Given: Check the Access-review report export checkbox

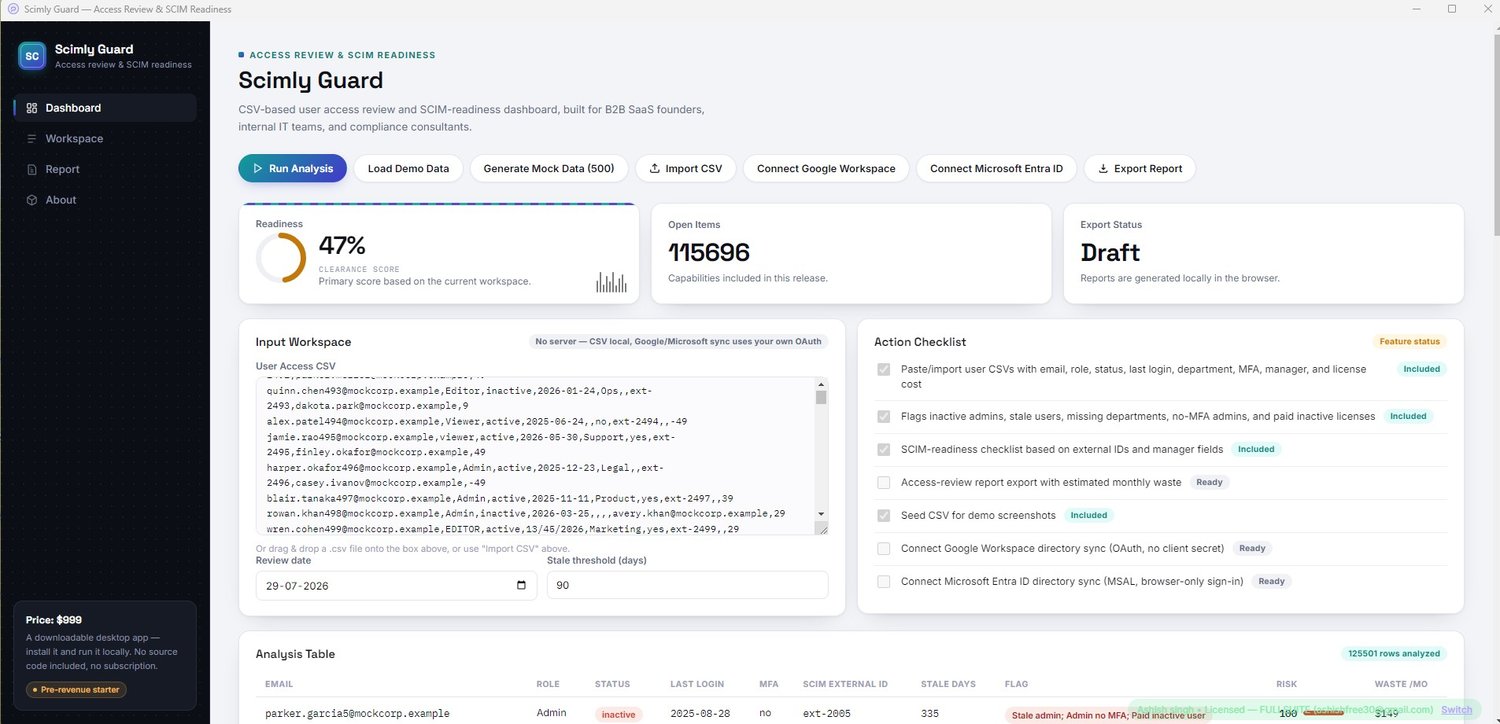Looking at the screenshot, I should pyautogui.click(x=884, y=482).
